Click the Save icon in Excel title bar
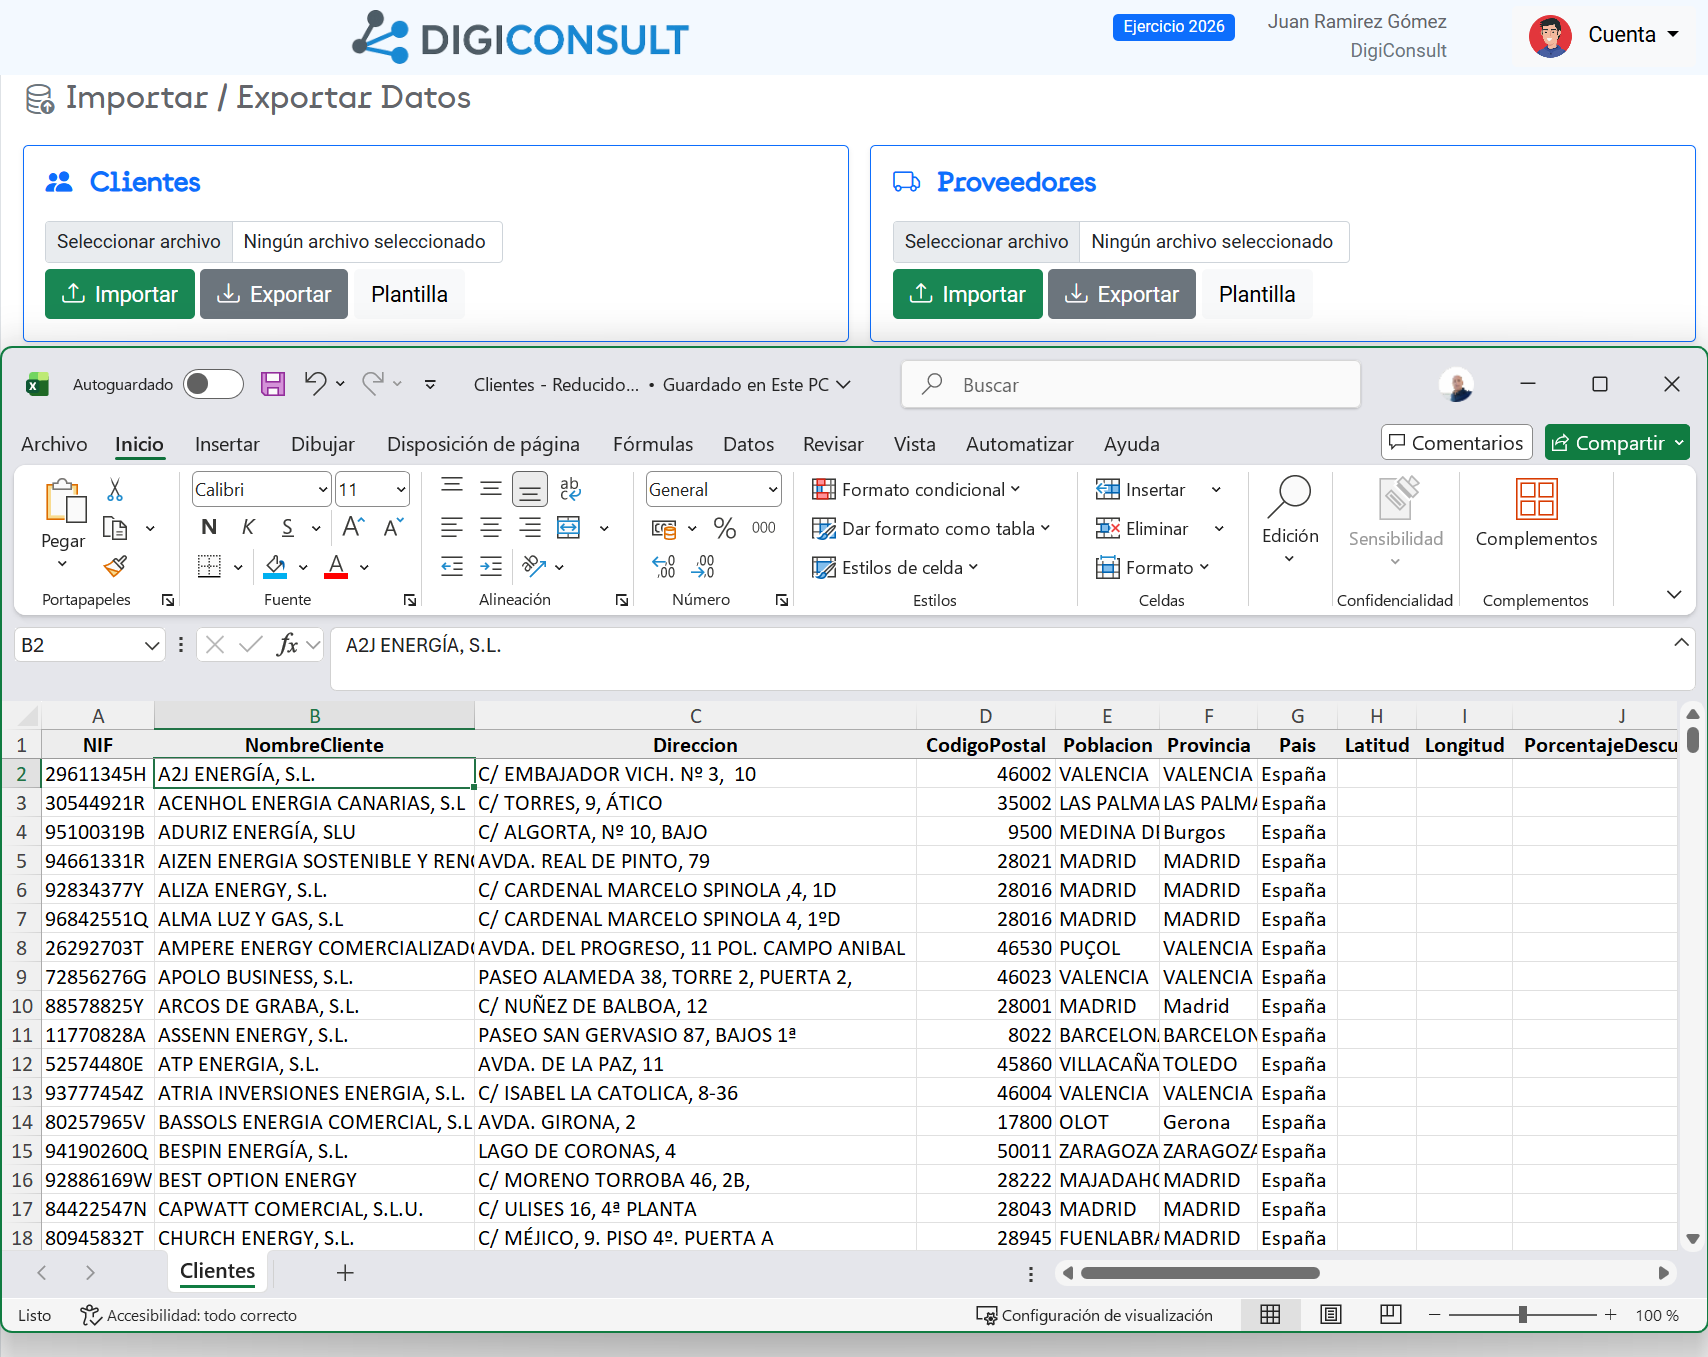Viewport: 1708px width, 1357px height. pyautogui.click(x=273, y=384)
